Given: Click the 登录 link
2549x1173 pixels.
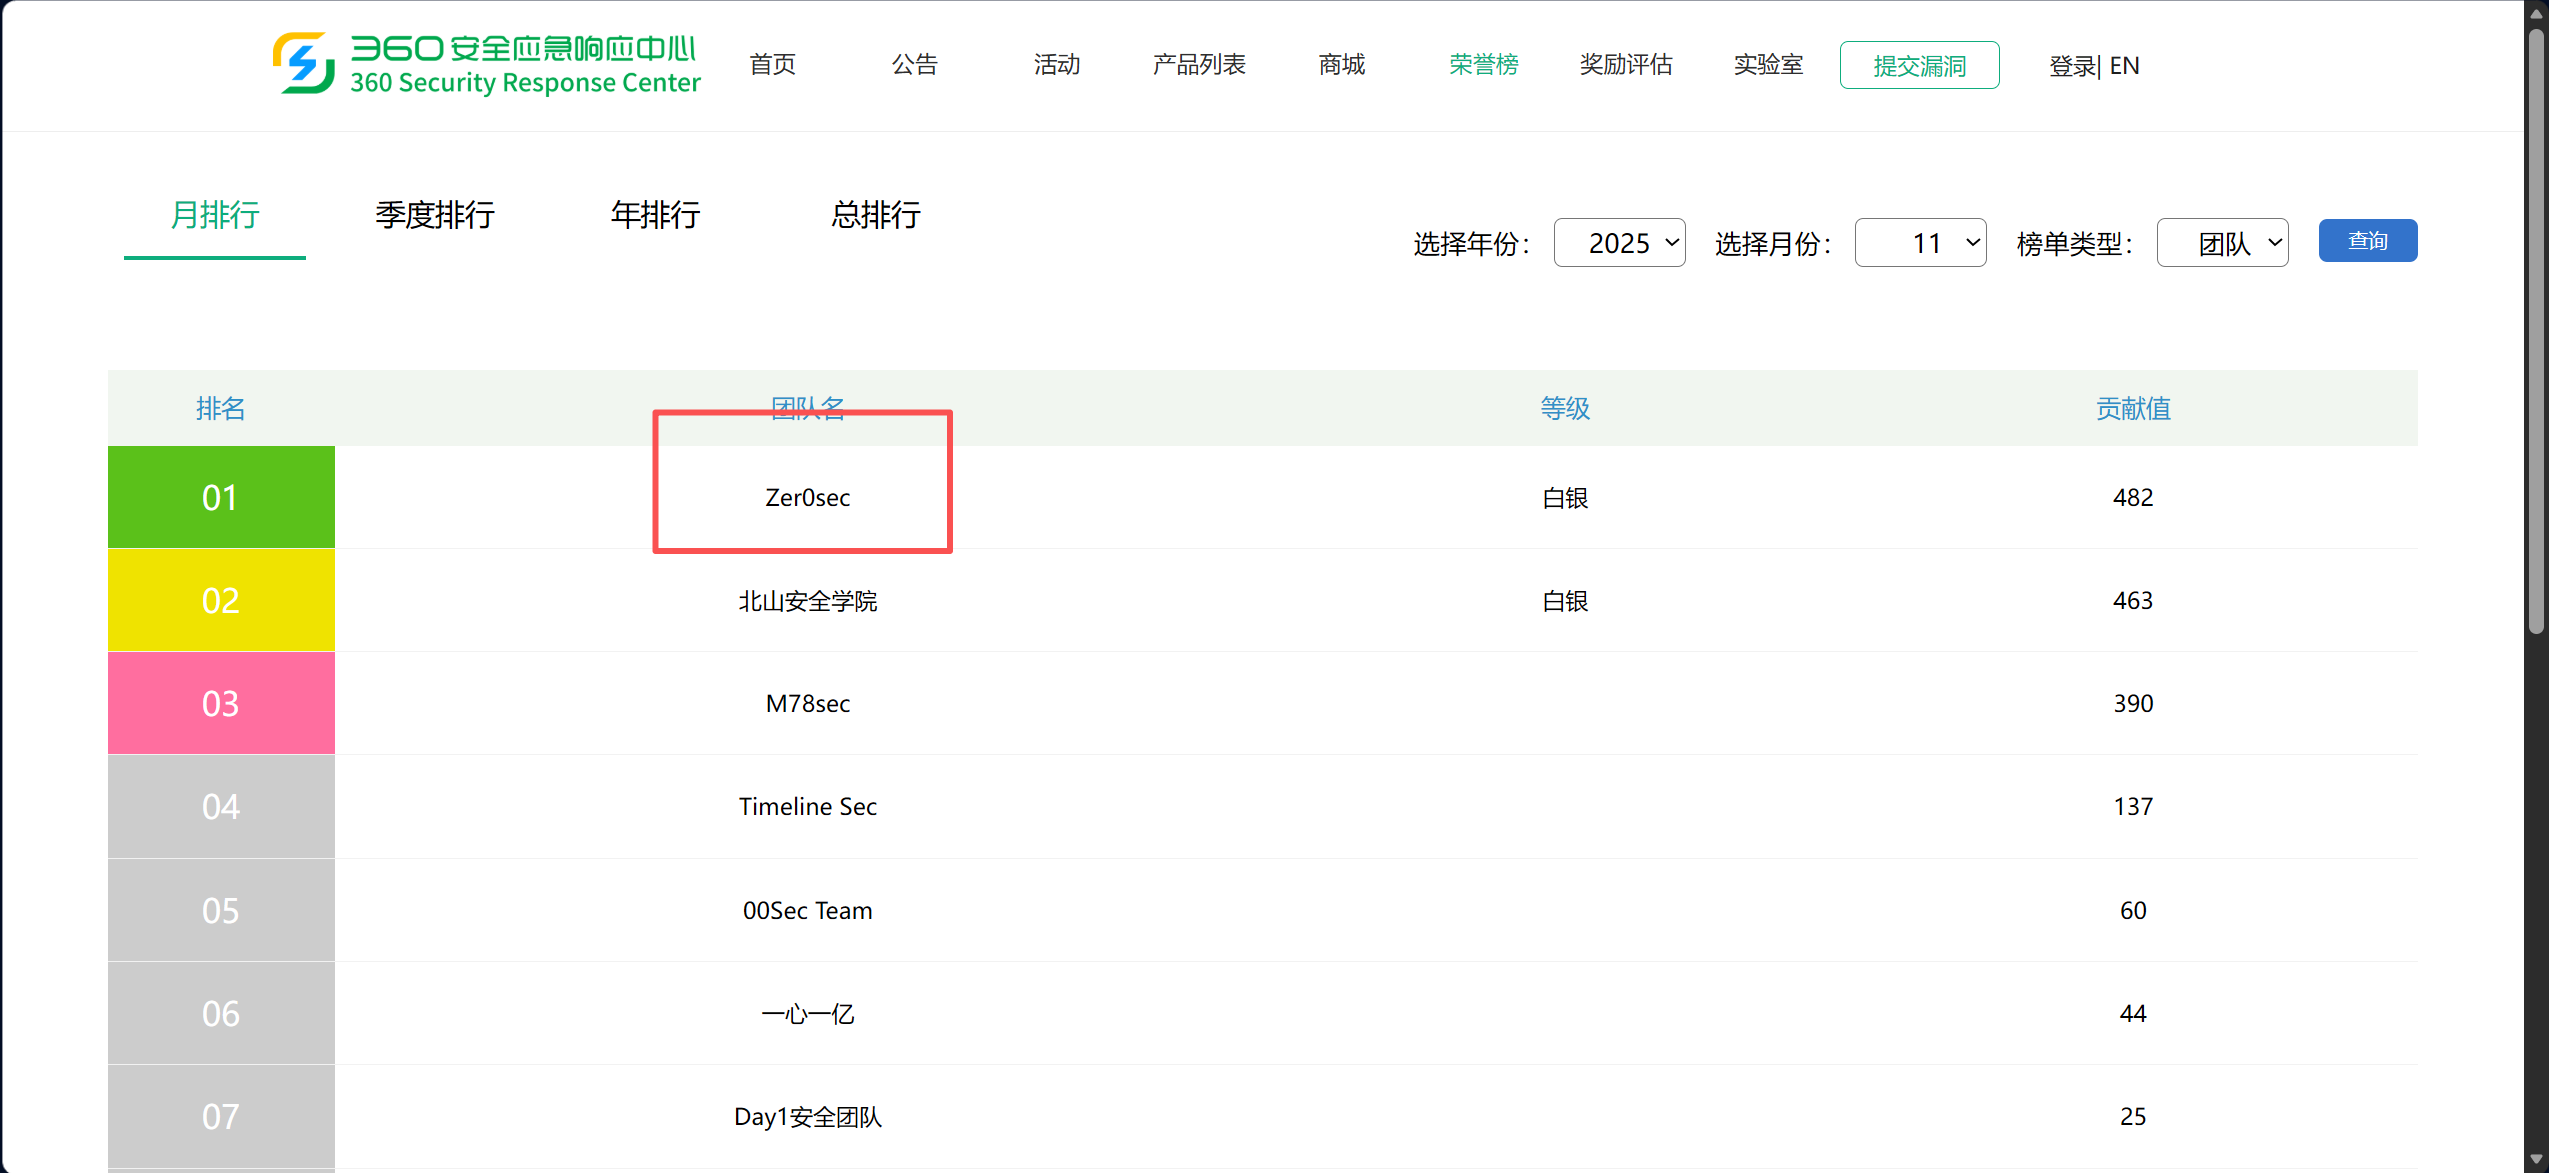Looking at the screenshot, I should 2072,66.
